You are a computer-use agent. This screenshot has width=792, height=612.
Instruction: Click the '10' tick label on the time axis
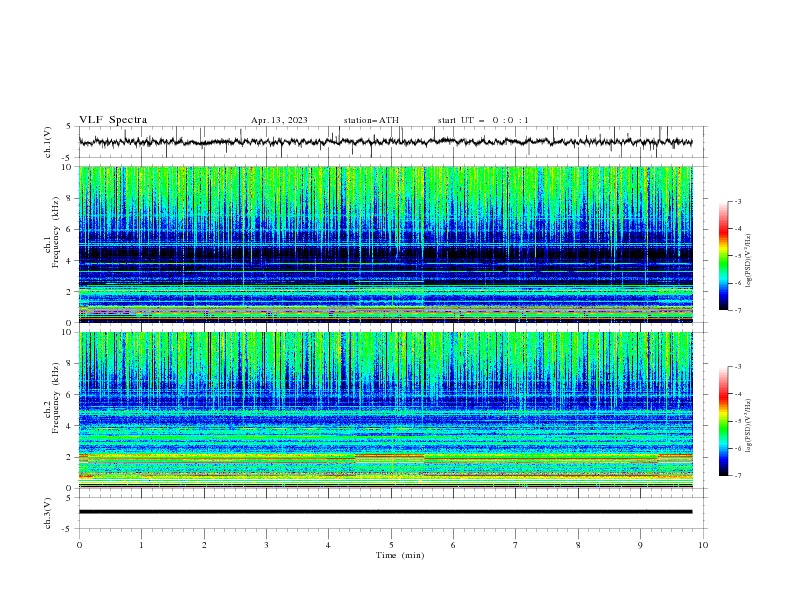tap(703, 545)
